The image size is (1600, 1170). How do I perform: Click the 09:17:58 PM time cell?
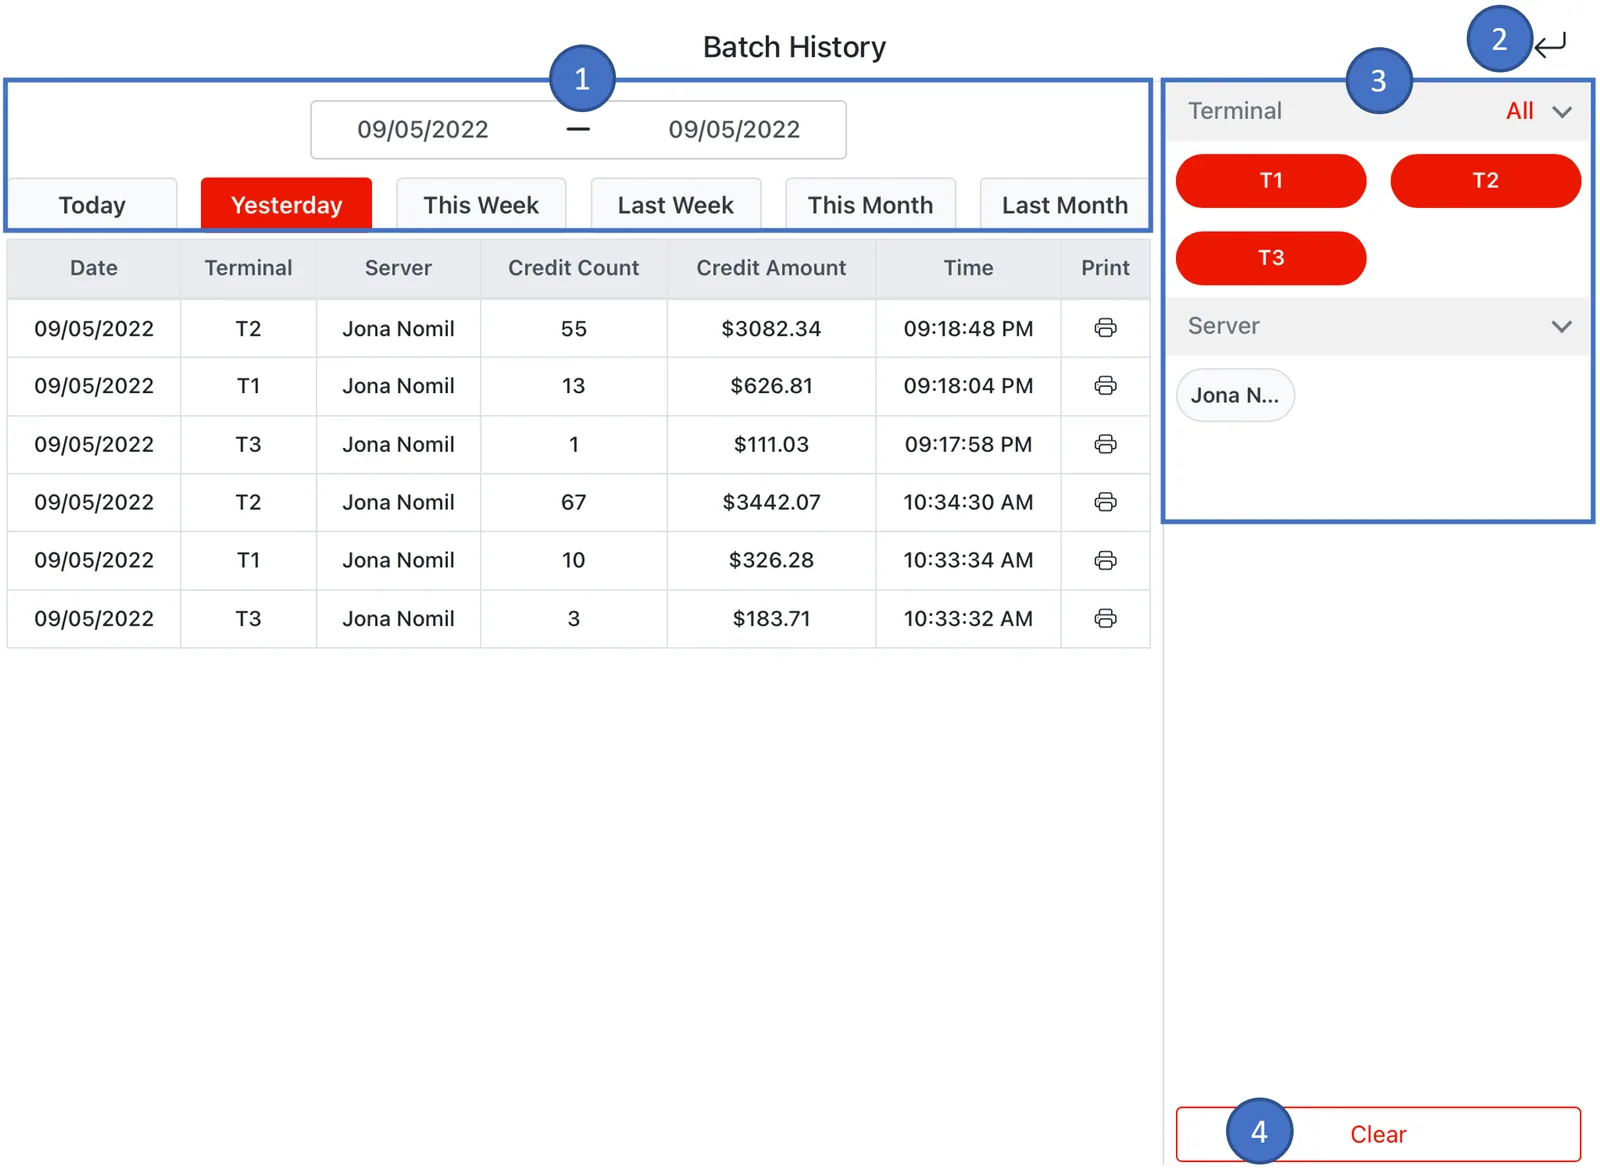coord(968,444)
